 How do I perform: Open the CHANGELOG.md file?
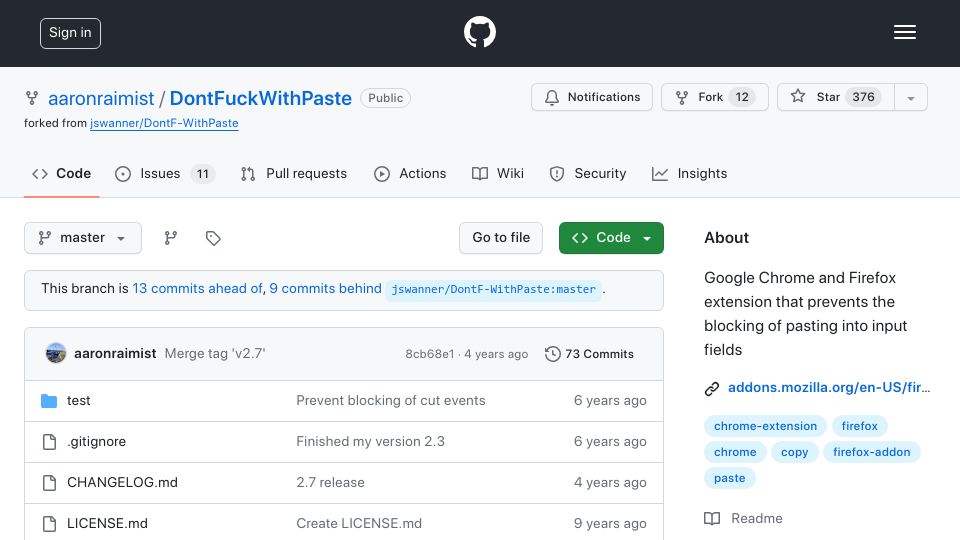pyautogui.click(x=122, y=483)
